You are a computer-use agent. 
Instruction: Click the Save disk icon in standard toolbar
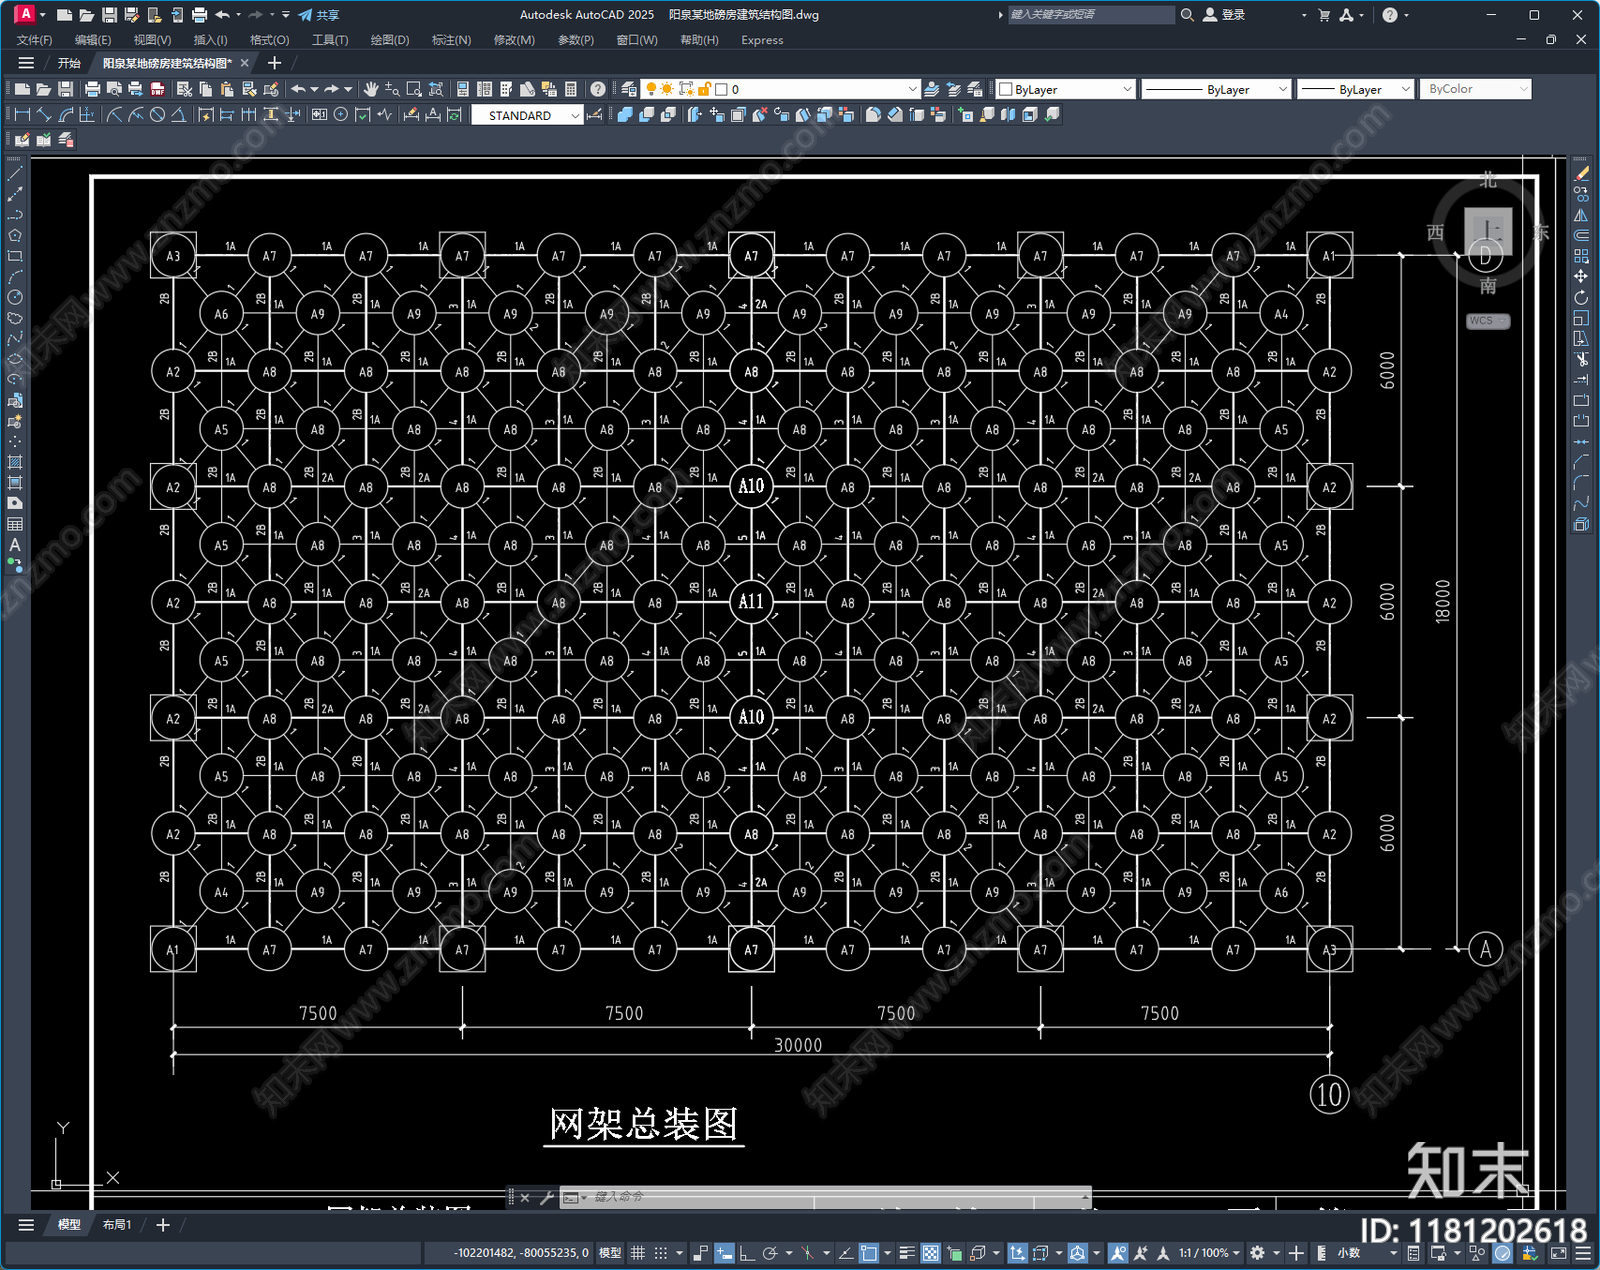pyautogui.click(x=66, y=89)
